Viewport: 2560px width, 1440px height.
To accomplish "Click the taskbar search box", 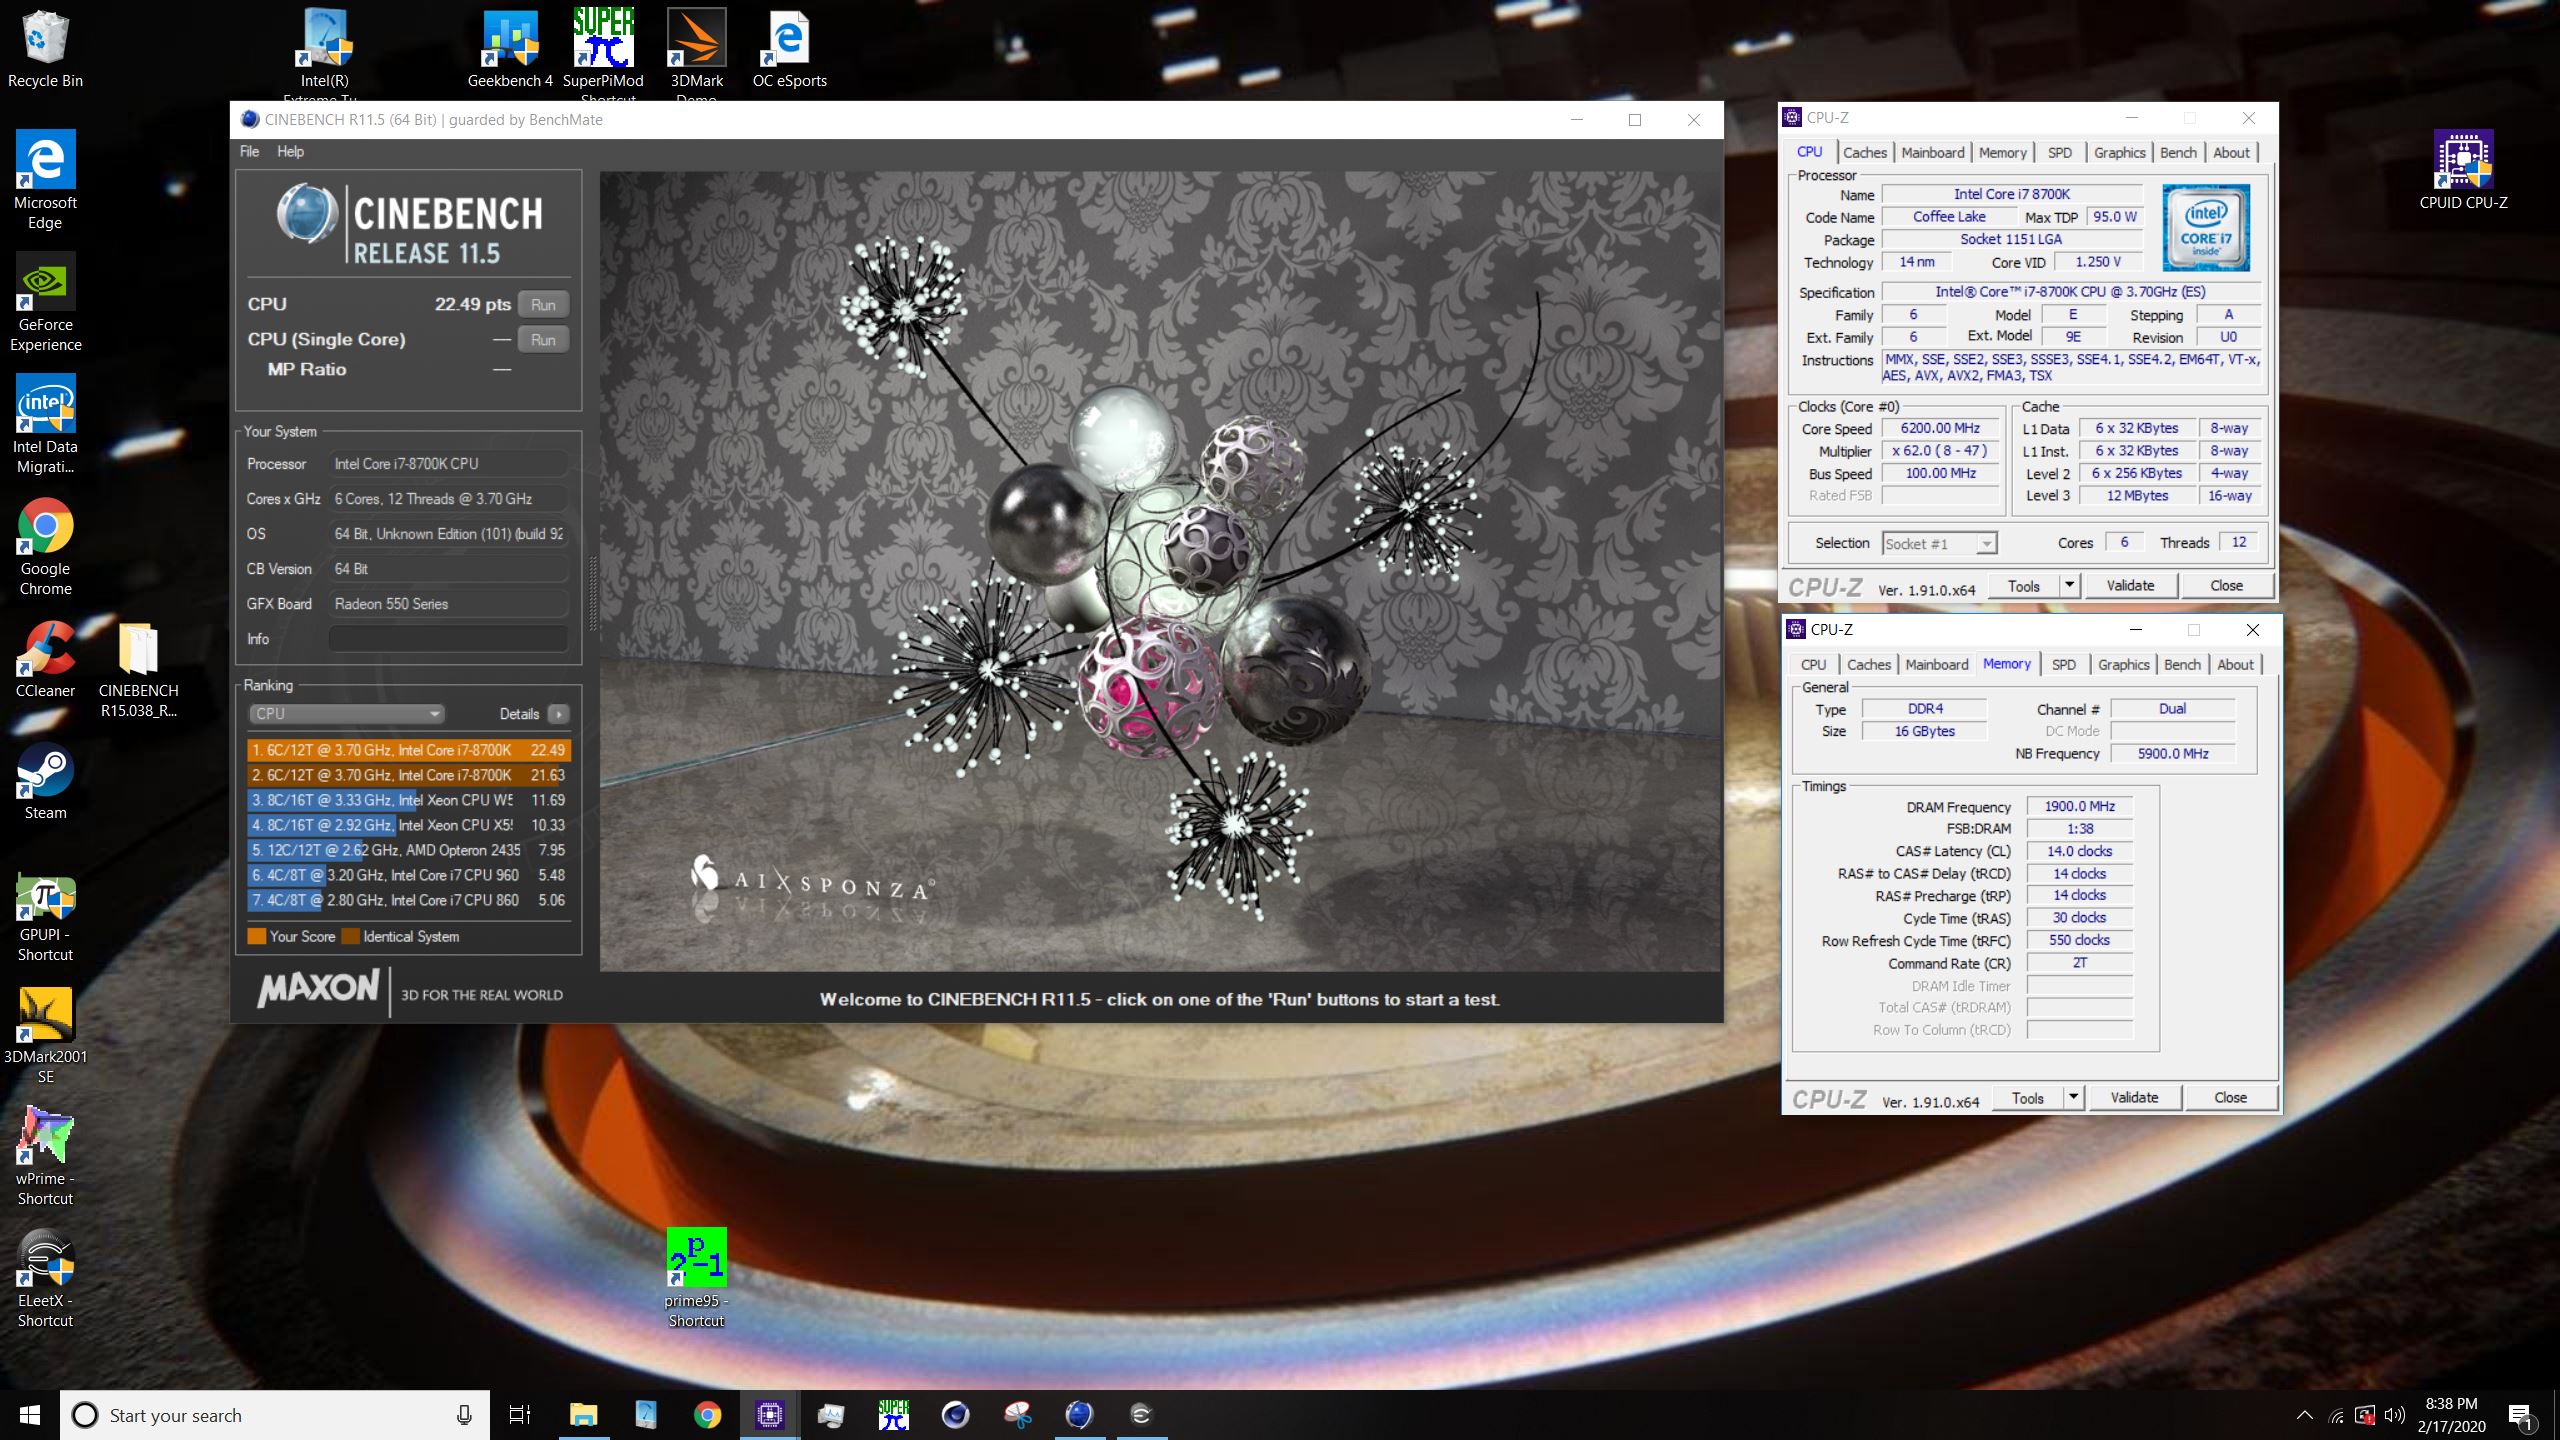I will (275, 1415).
